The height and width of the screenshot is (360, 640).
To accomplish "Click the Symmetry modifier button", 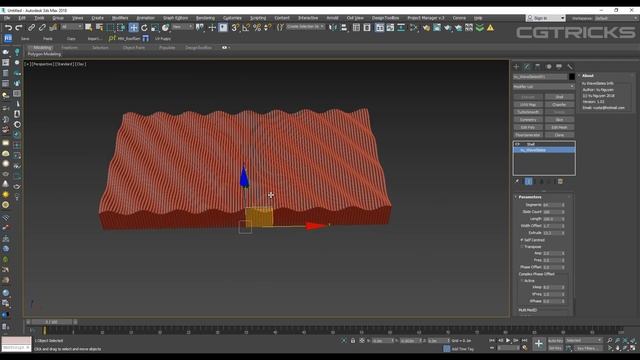I will pyautogui.click(x=528, y=120).
